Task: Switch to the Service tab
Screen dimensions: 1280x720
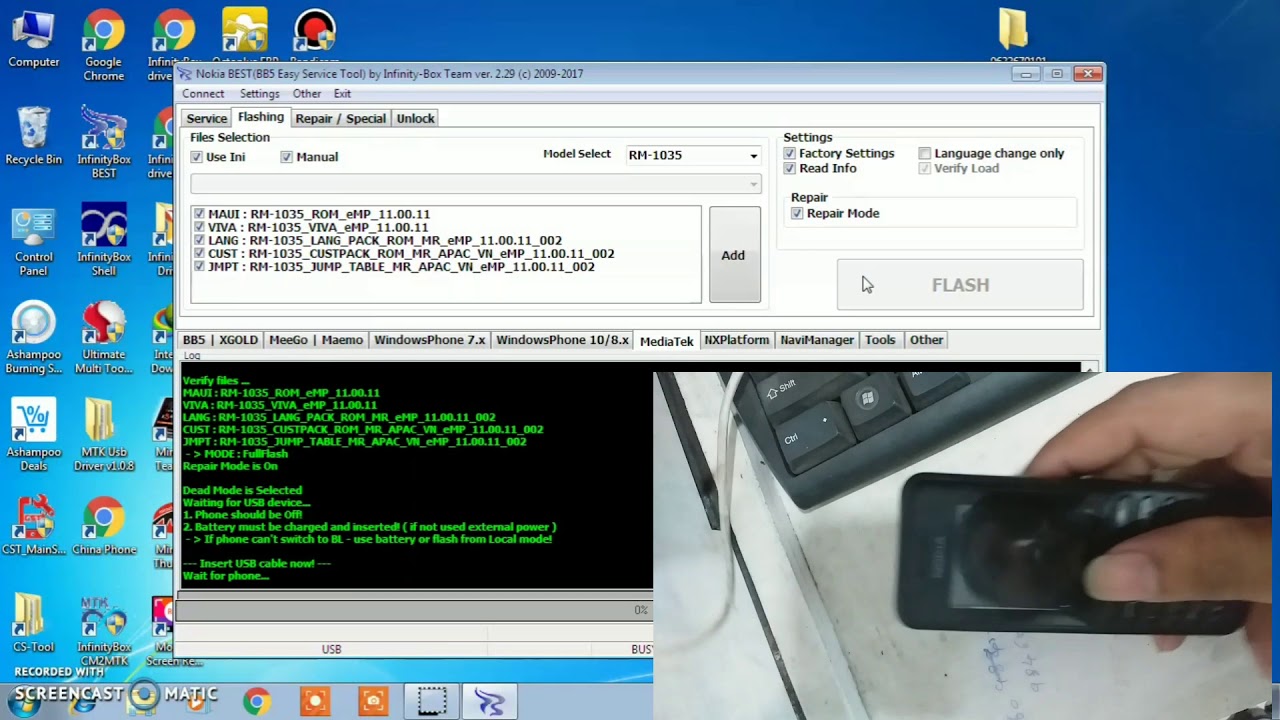Action: tap(207, 118)
